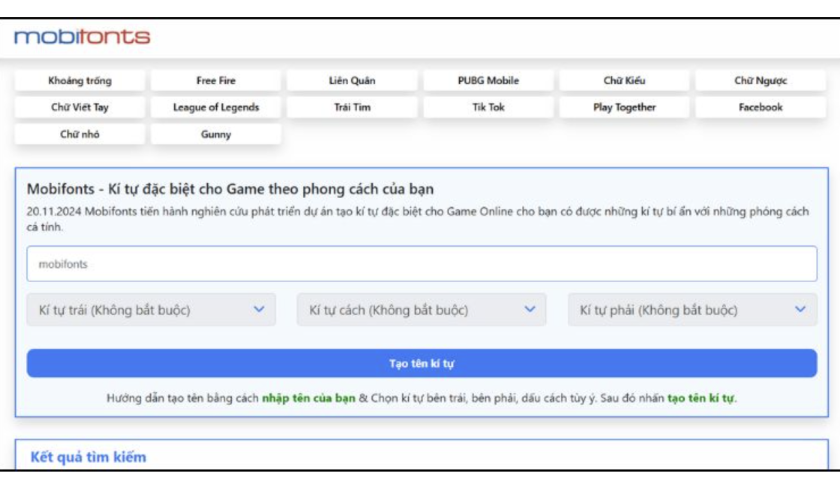
Task: Open Chữ Ngược category
Action: pos(760,81)
